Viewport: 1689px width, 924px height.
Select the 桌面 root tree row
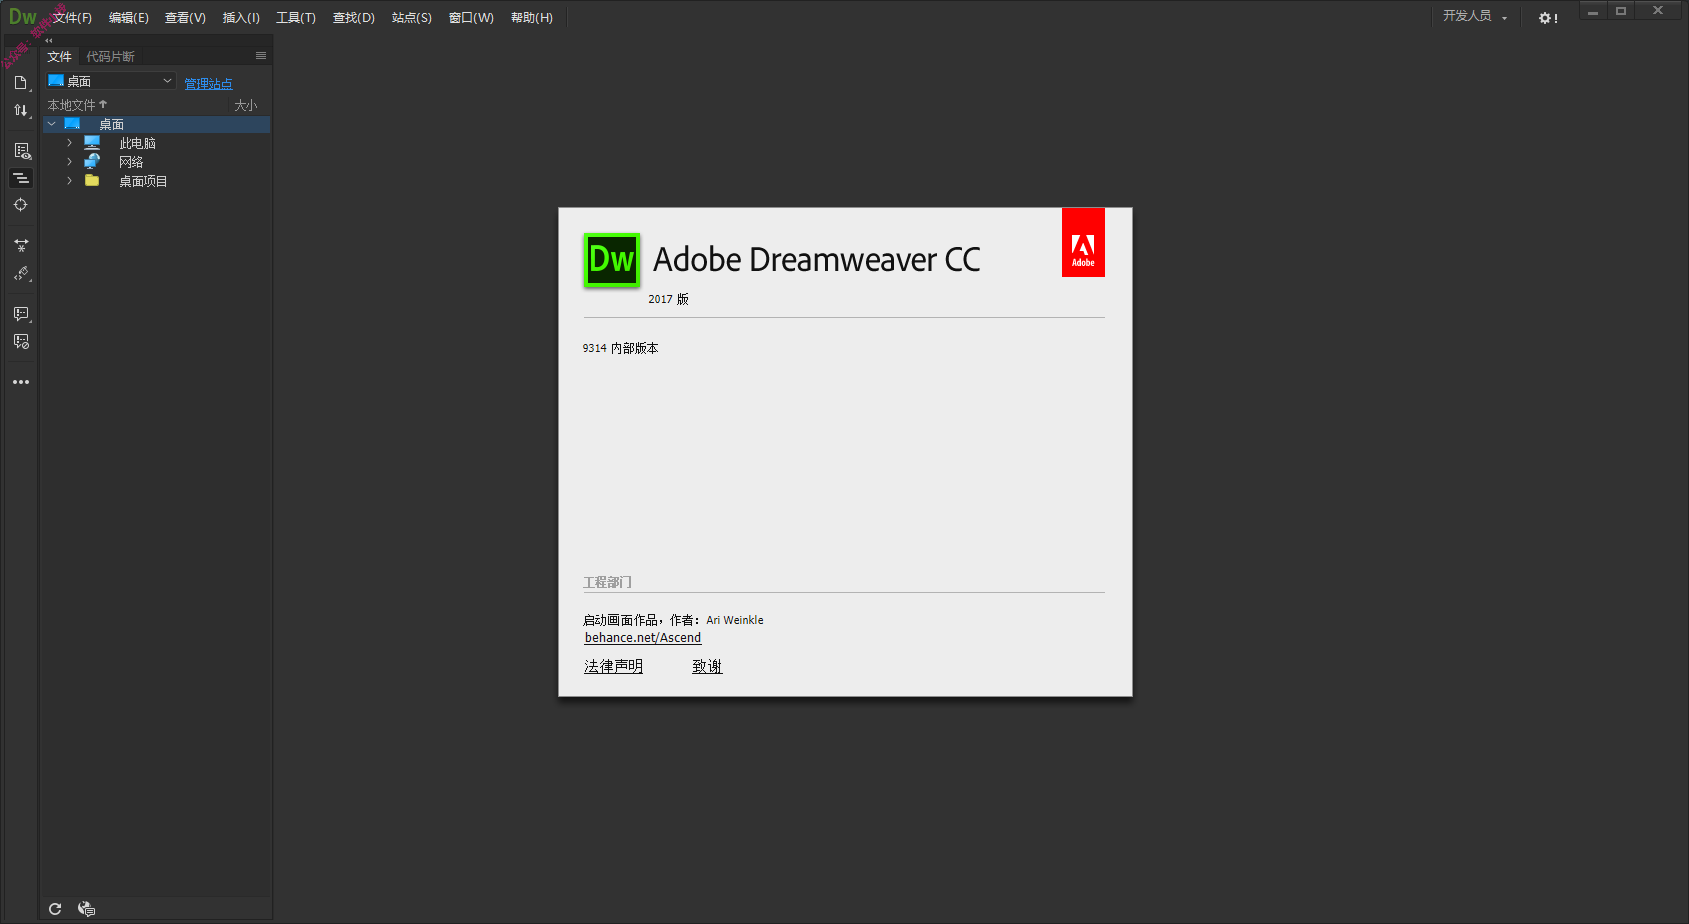coord(156,124)
